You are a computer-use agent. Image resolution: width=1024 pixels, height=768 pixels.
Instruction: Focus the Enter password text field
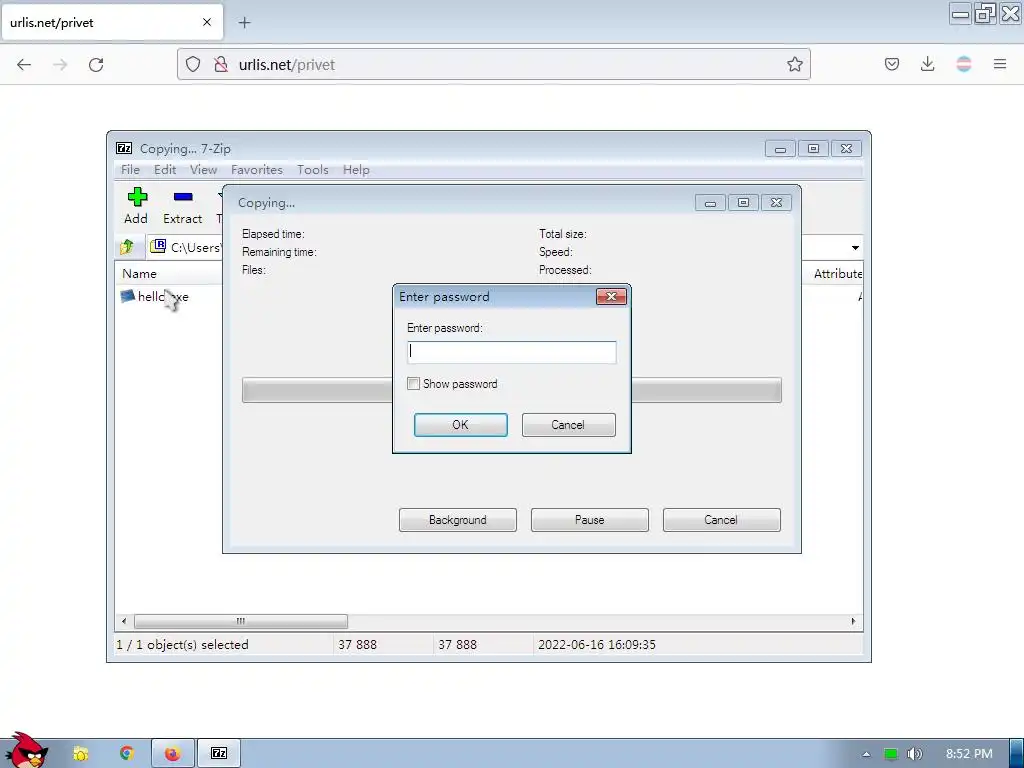(511, 352)
